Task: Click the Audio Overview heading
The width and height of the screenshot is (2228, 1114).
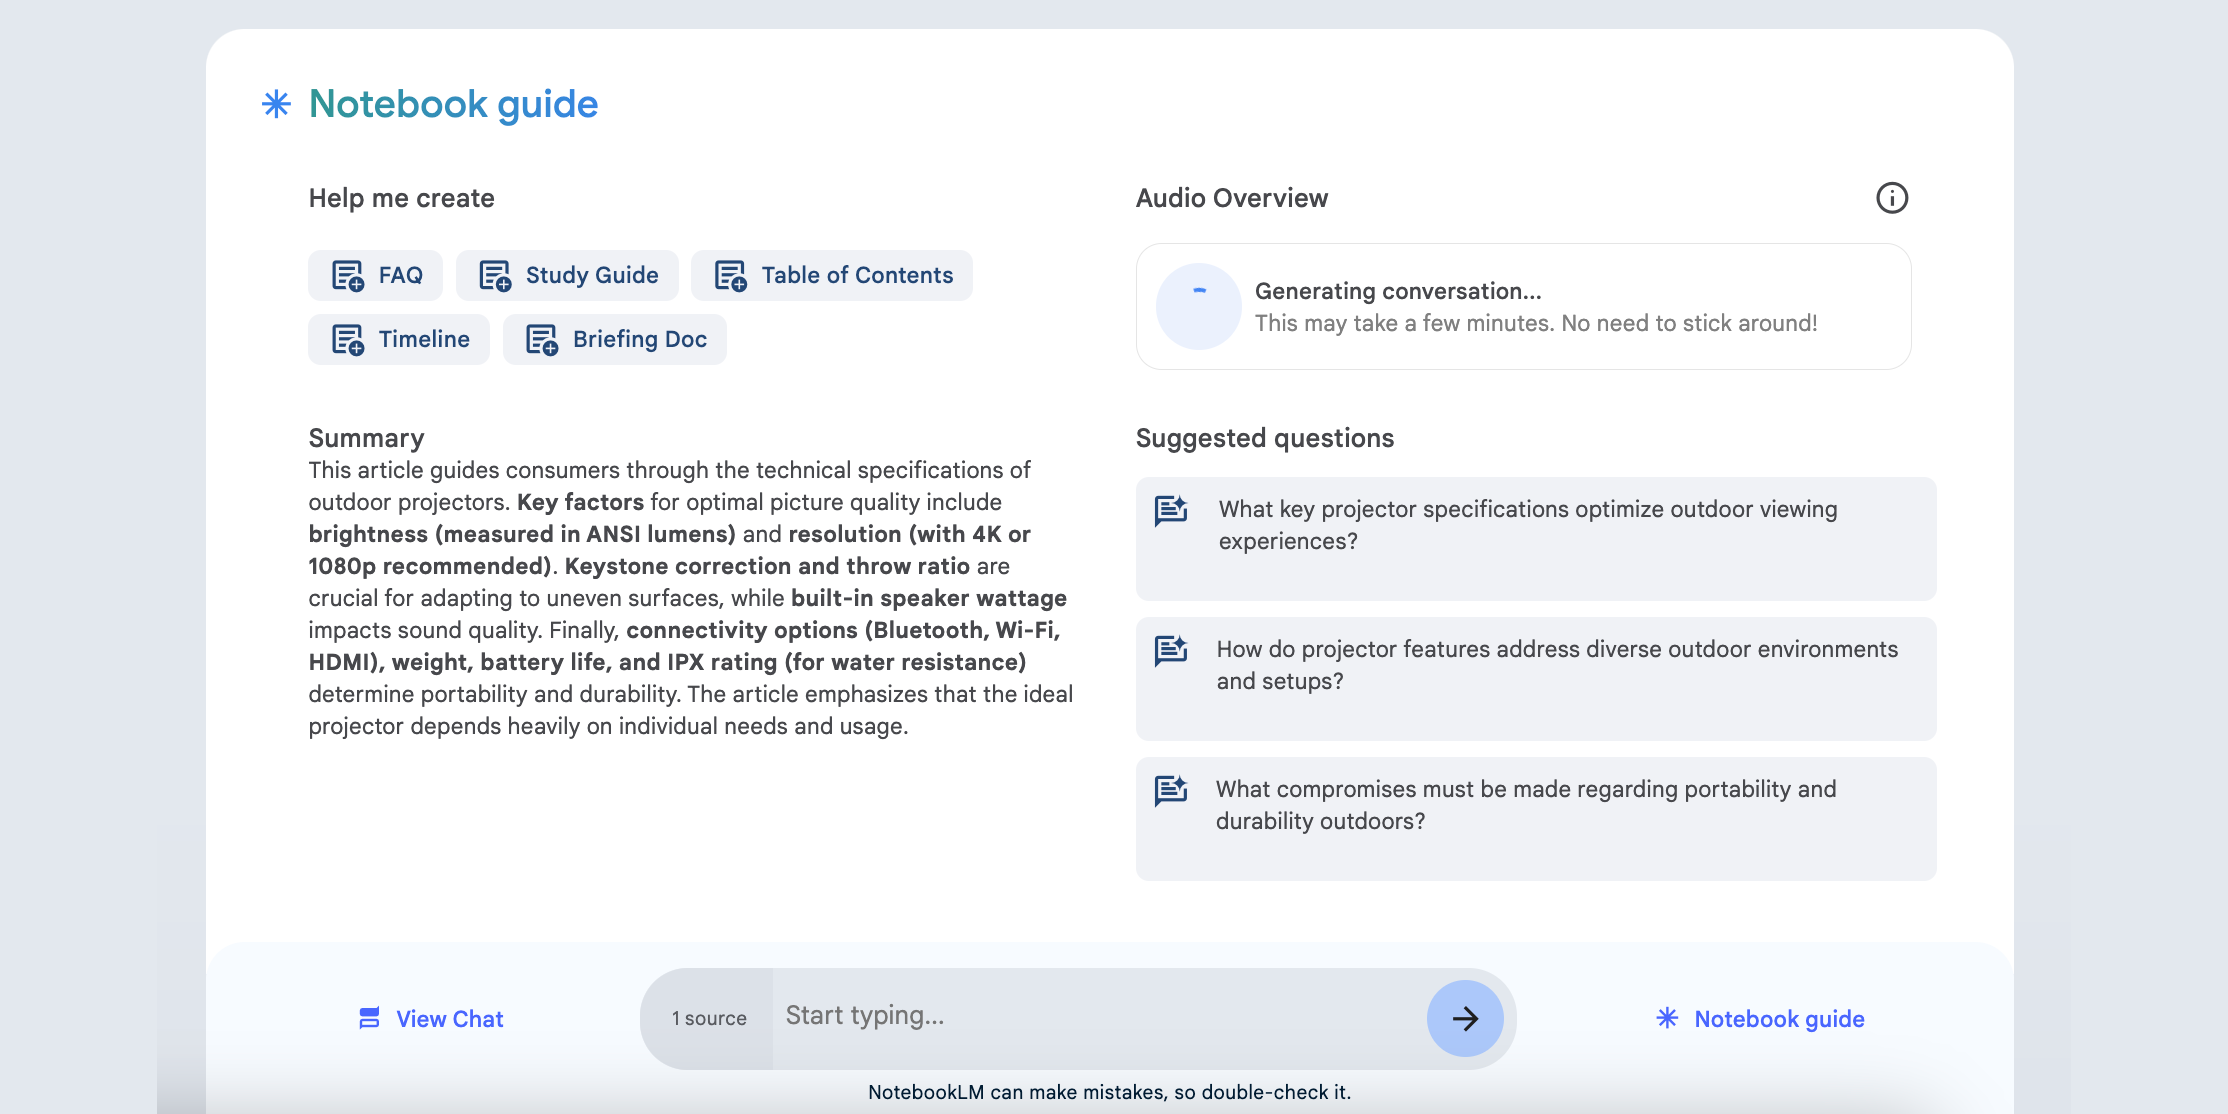Action: [x=1232, y=198]
